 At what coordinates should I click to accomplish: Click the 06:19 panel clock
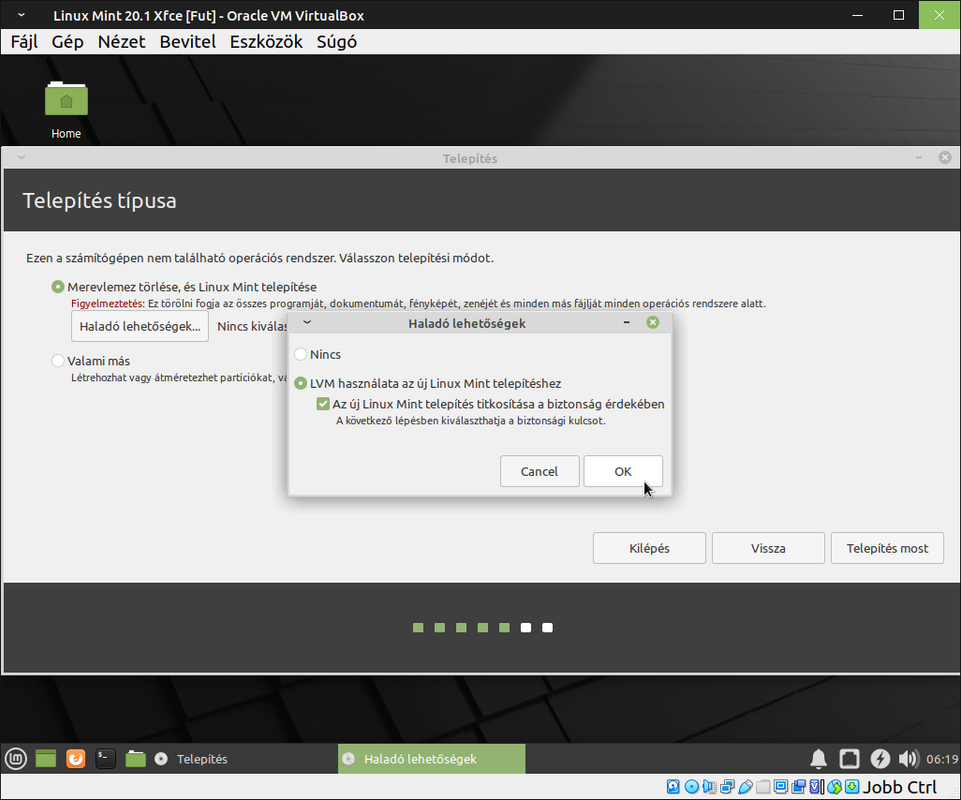pos(942,759)
